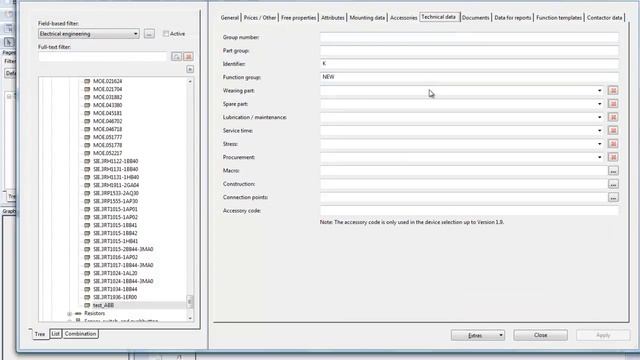Select the Tree view tab
Screen dimensions: 640x360
click(x=40, y=334)
